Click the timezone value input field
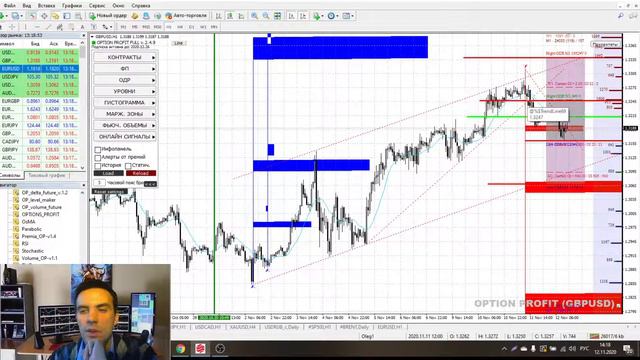Image resolution: width=640 pixels, height=360 pixels. coord(99,183)
